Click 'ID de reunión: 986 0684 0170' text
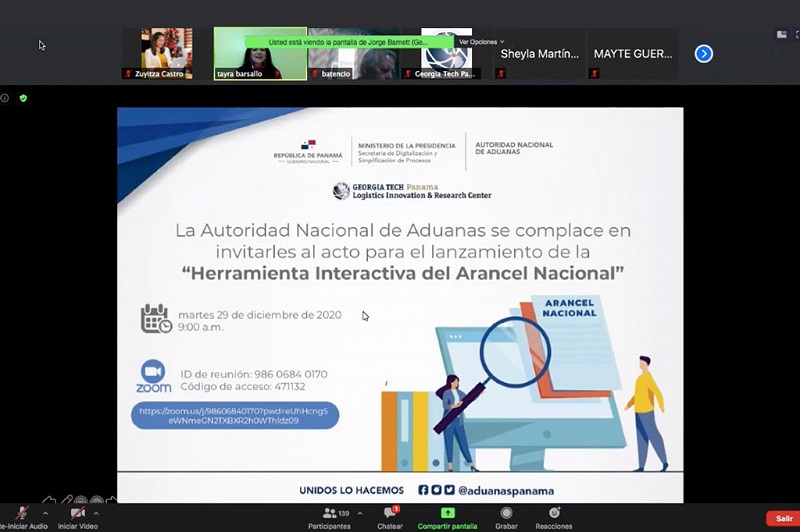800x532 pixels. pyautogui.click(x=254, y=374)
